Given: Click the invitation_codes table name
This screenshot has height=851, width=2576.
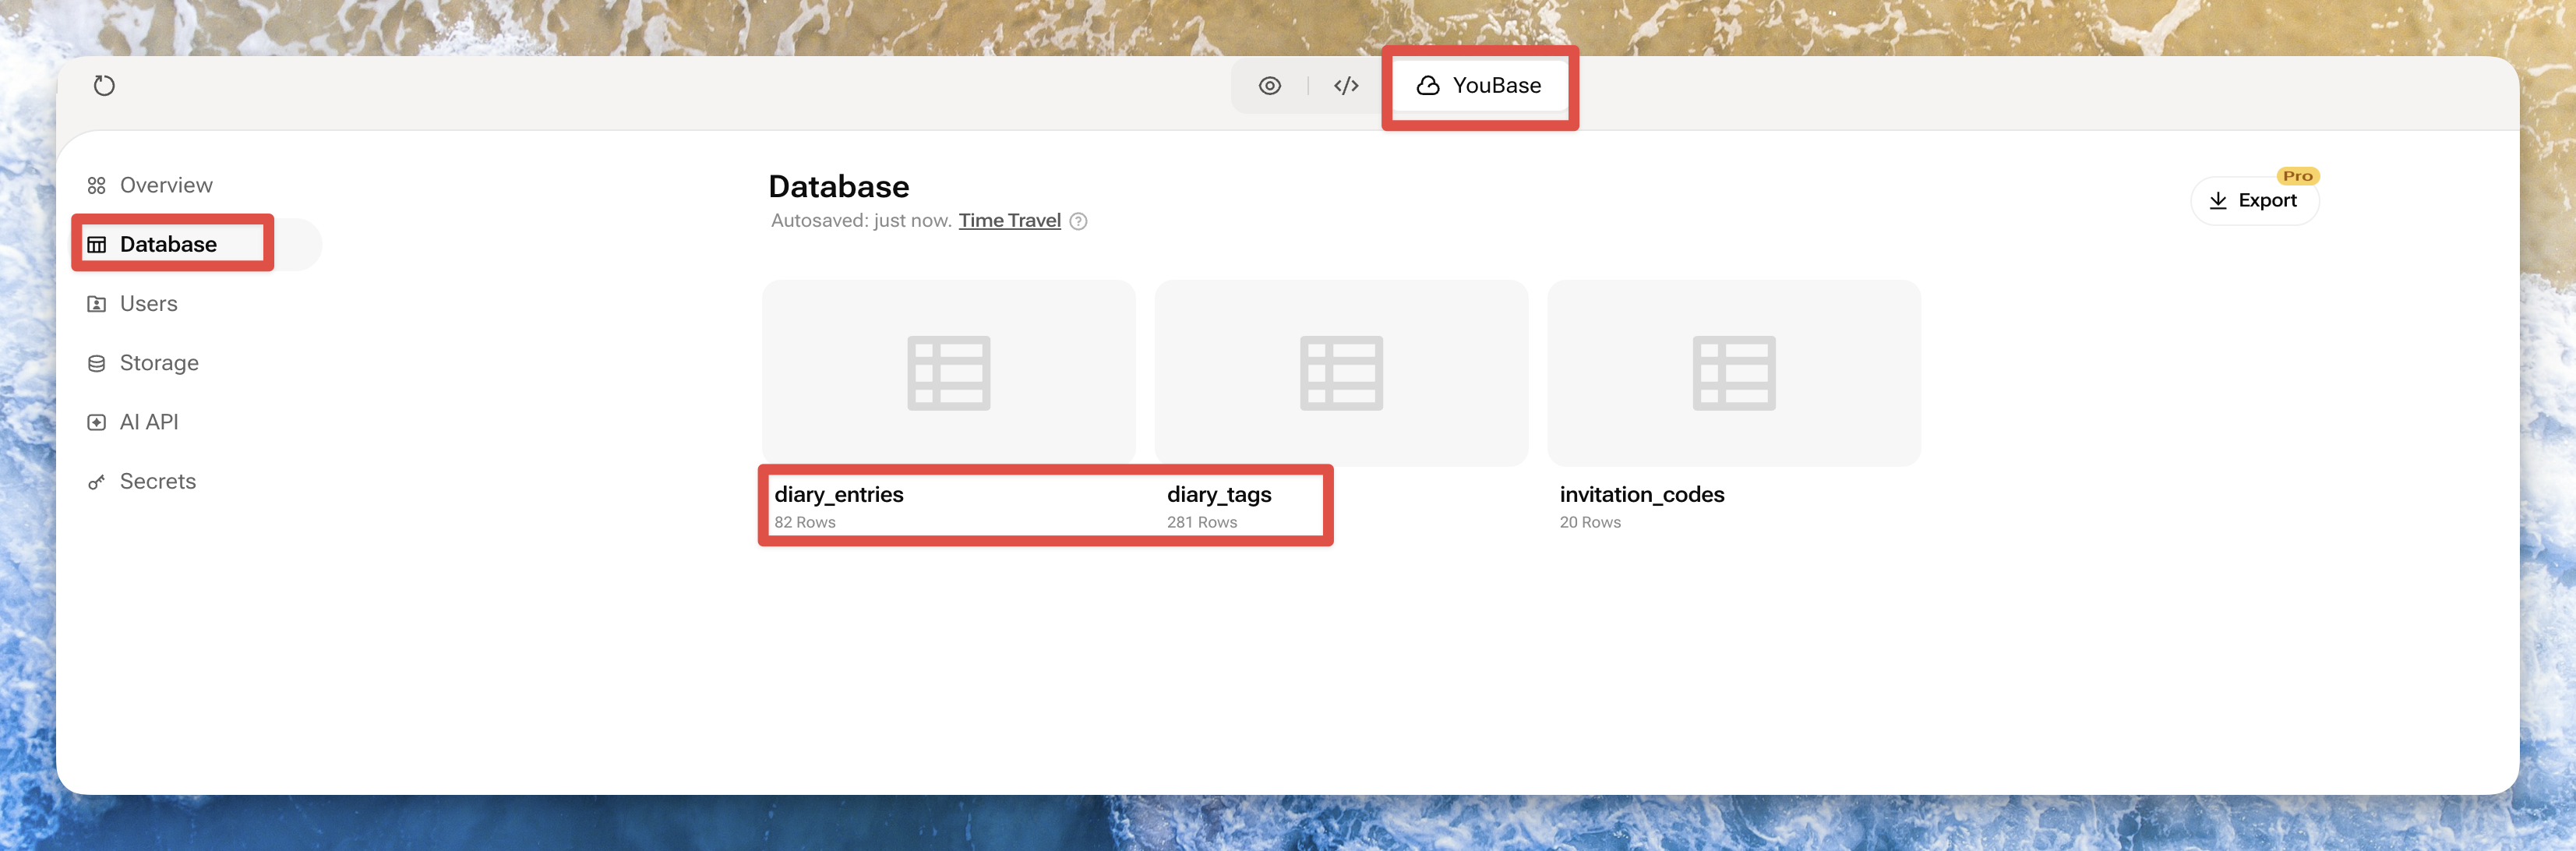Looking at the screenshot, I should [1641, 494].
